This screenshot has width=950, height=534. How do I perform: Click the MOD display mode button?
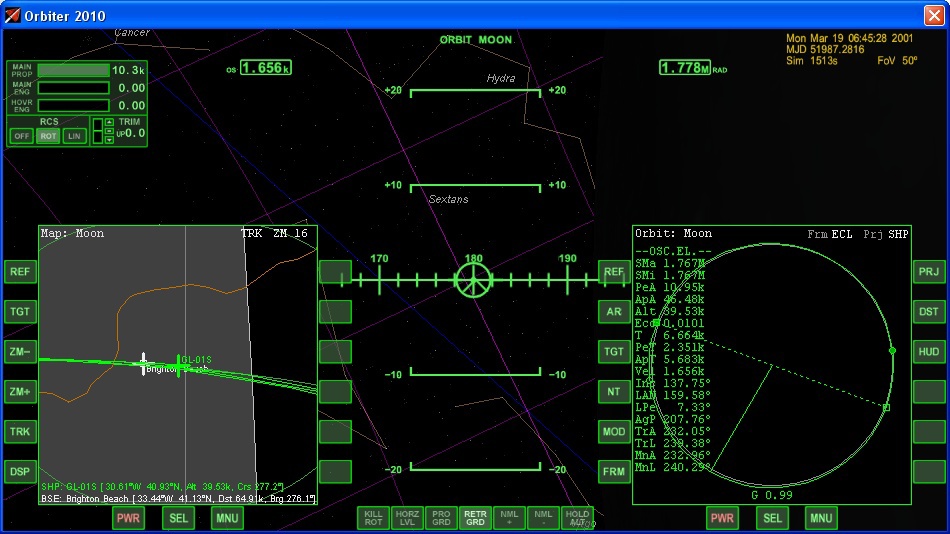(x=614, y=432)
